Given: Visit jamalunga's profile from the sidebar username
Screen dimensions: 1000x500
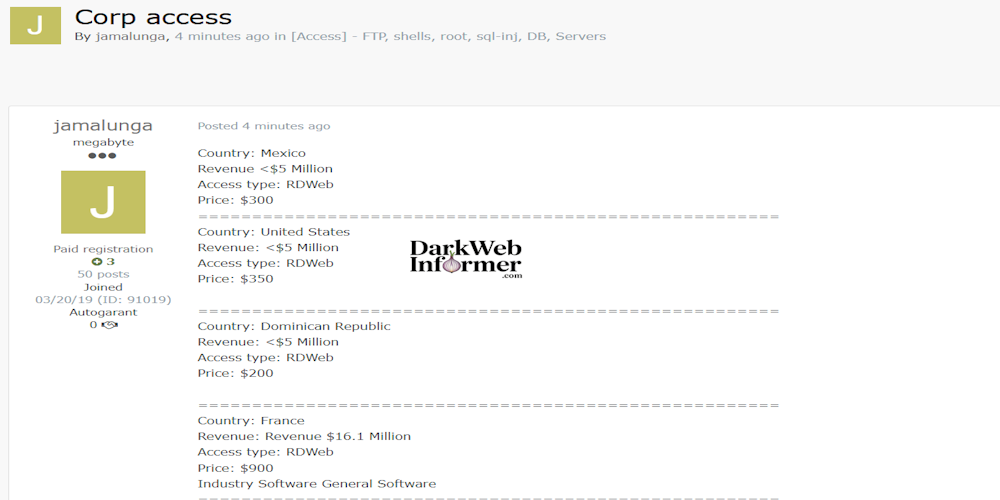Looking at the screenshot, I should coord(103,125).
